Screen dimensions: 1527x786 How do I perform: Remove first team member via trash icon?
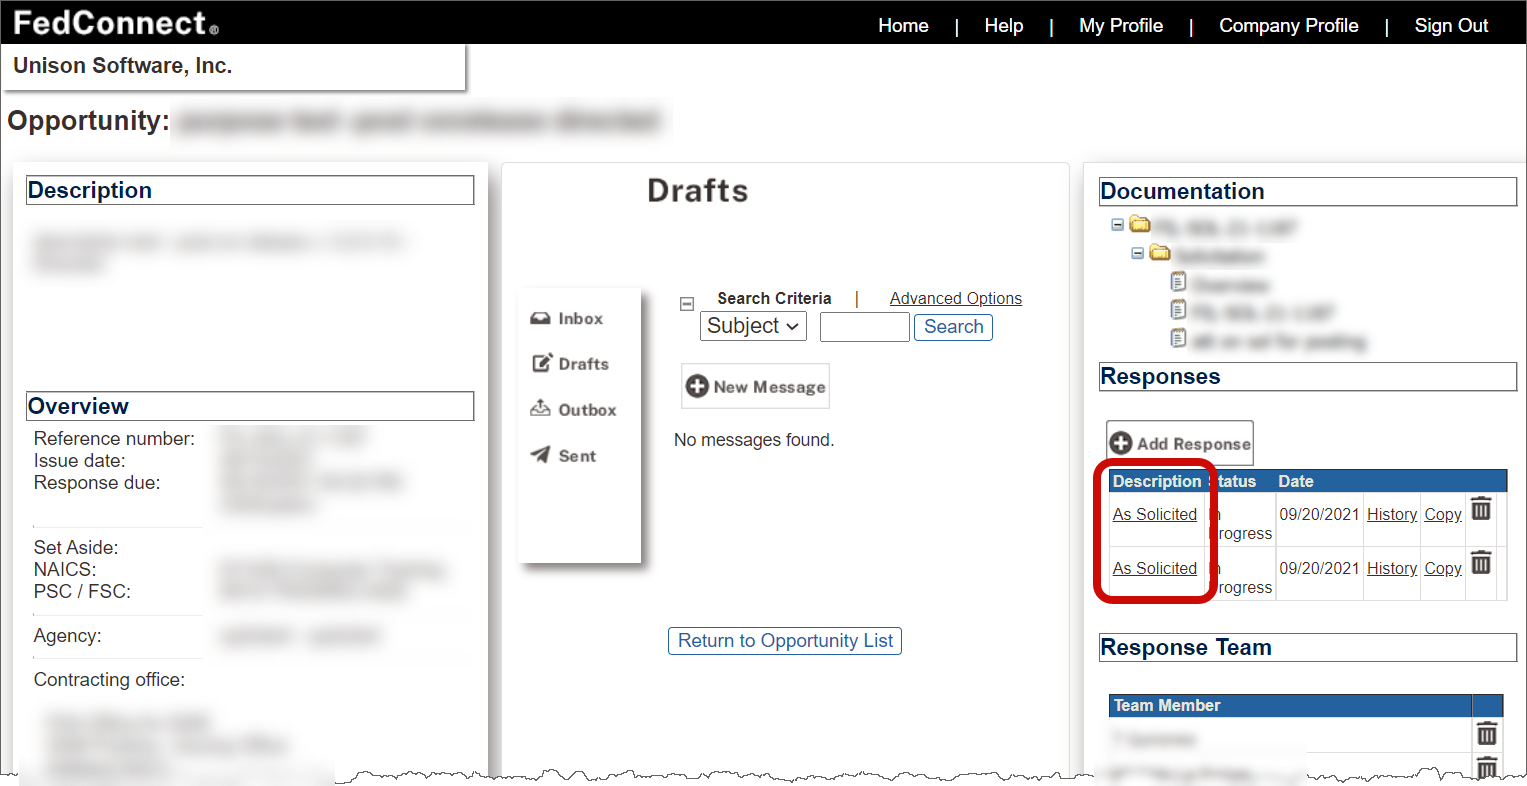pyautogui.click(x=1487, y=734)
